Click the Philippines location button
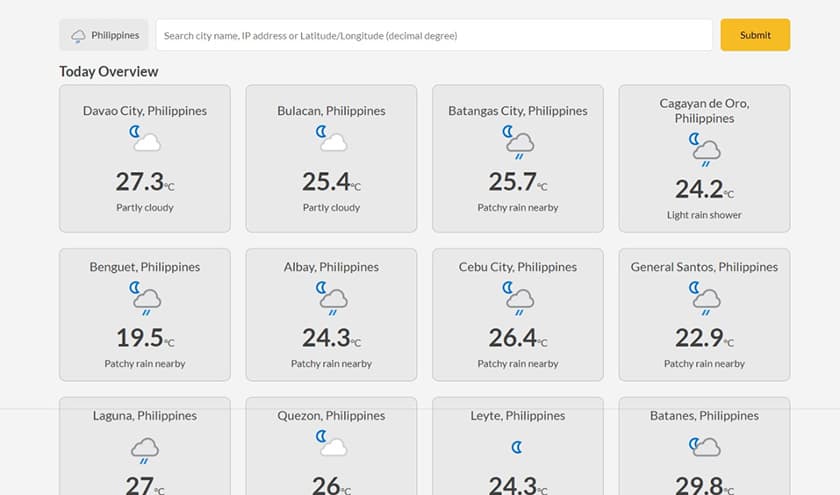This screenshot has width=840, height=495. click(104, 35)
